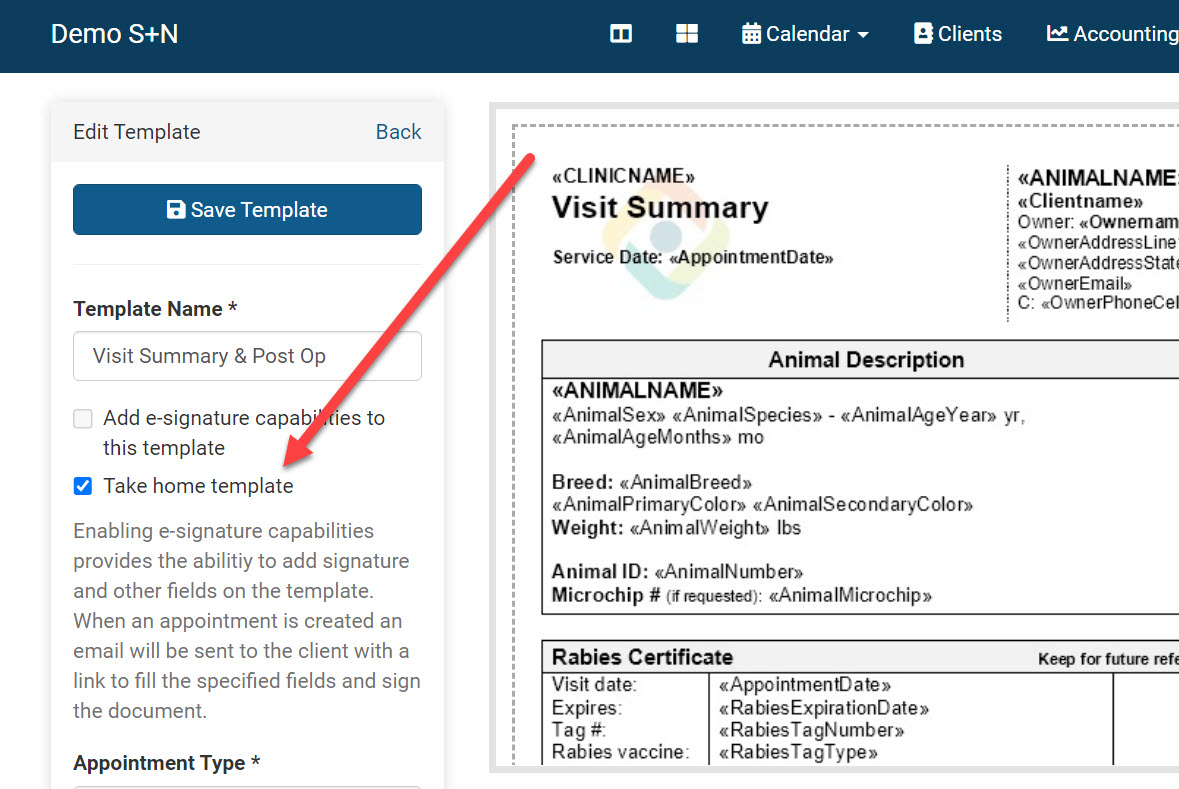The width and height of the screenshot is (1179, 789).
Task: Click the four-square grid icon in navbar
Action: [687, 34]
